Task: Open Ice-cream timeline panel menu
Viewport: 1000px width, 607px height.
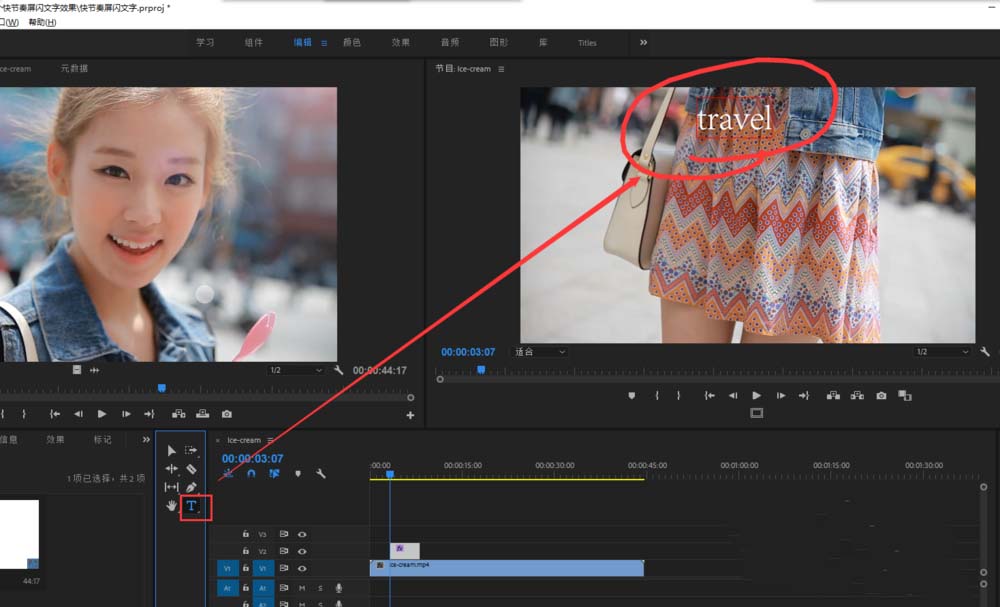Action: click(x=270, y=440)
